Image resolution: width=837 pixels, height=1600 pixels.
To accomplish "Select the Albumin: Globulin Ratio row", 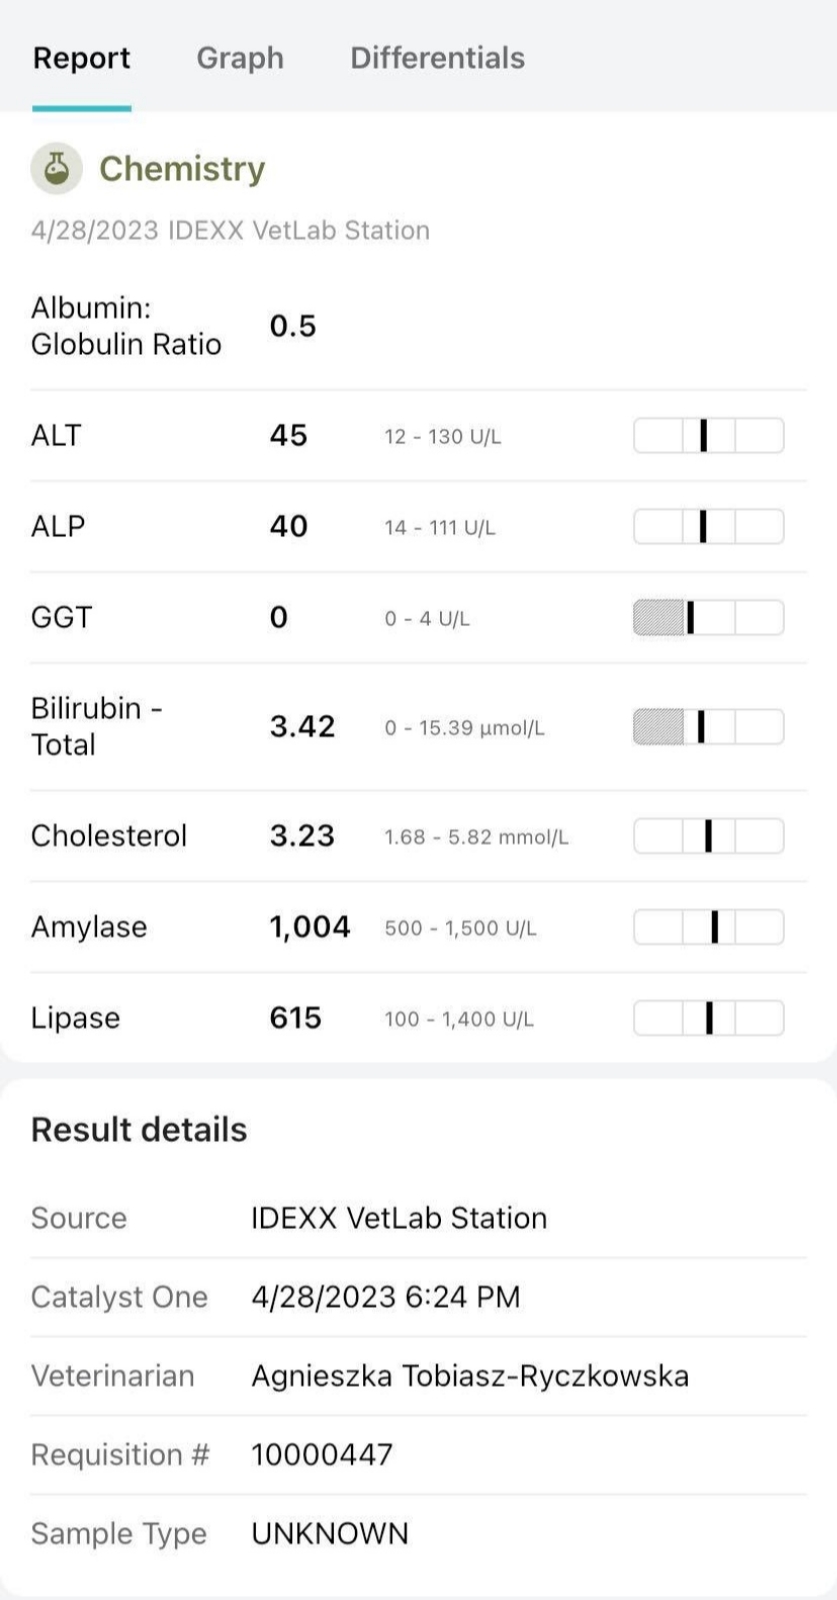I will point(418,326).
